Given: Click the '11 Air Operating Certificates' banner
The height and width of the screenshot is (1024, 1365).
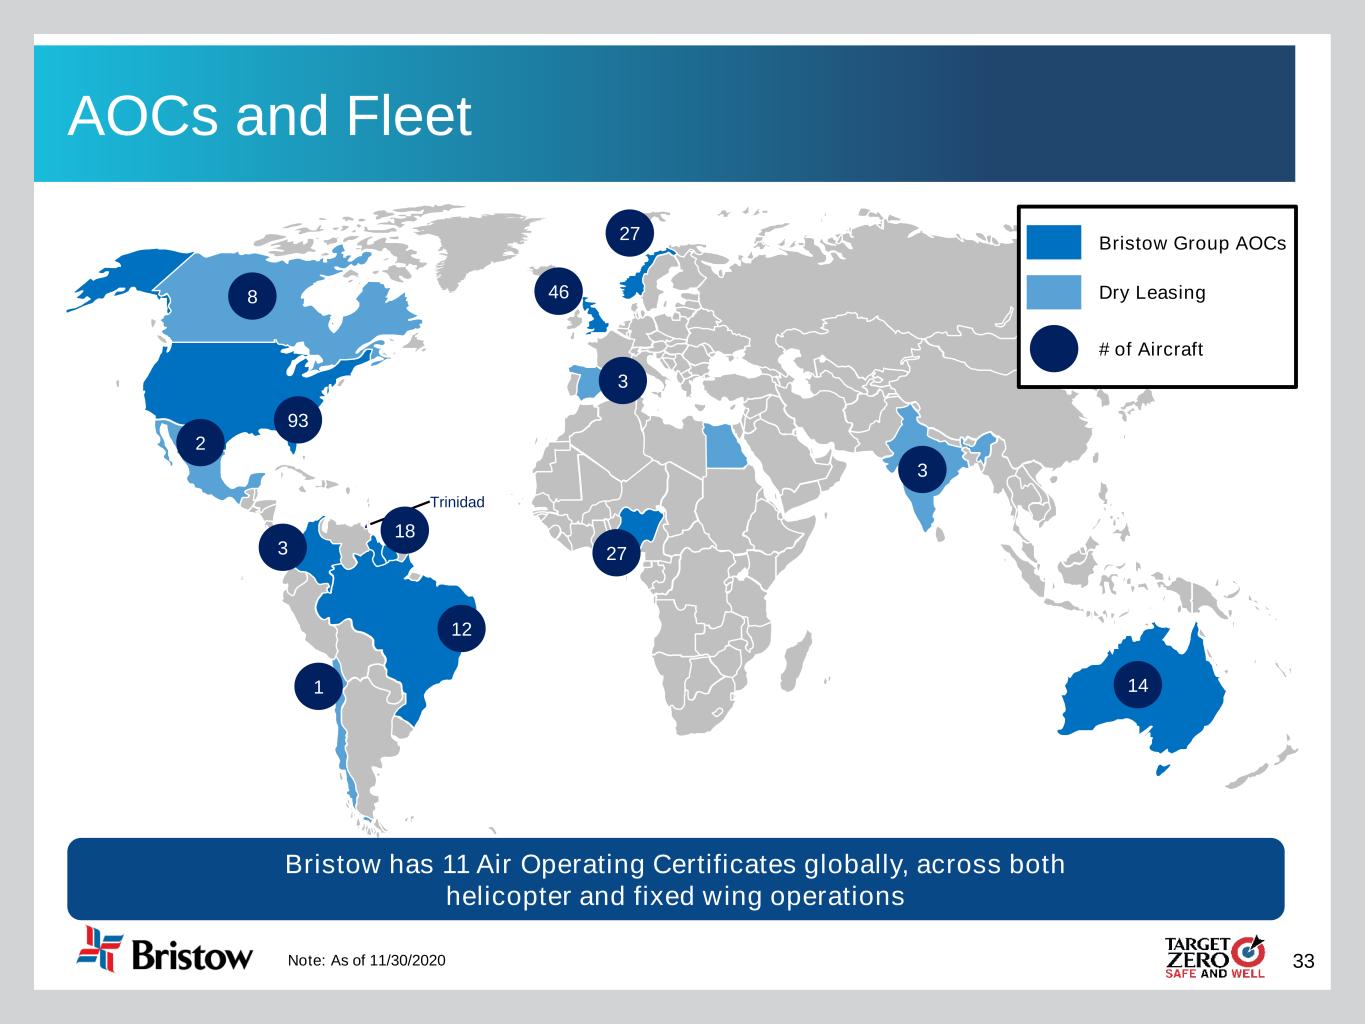Looking at the screenshot, I should coord(675,879).
